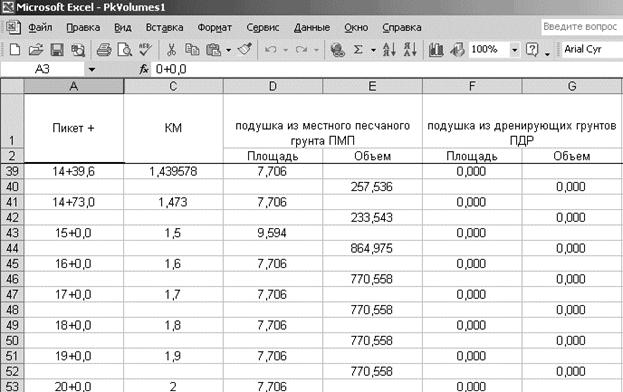Screen dimensions: 623x392
Task: Open the Вид menu
Action: pyautogui.click(x=123, y=27)
